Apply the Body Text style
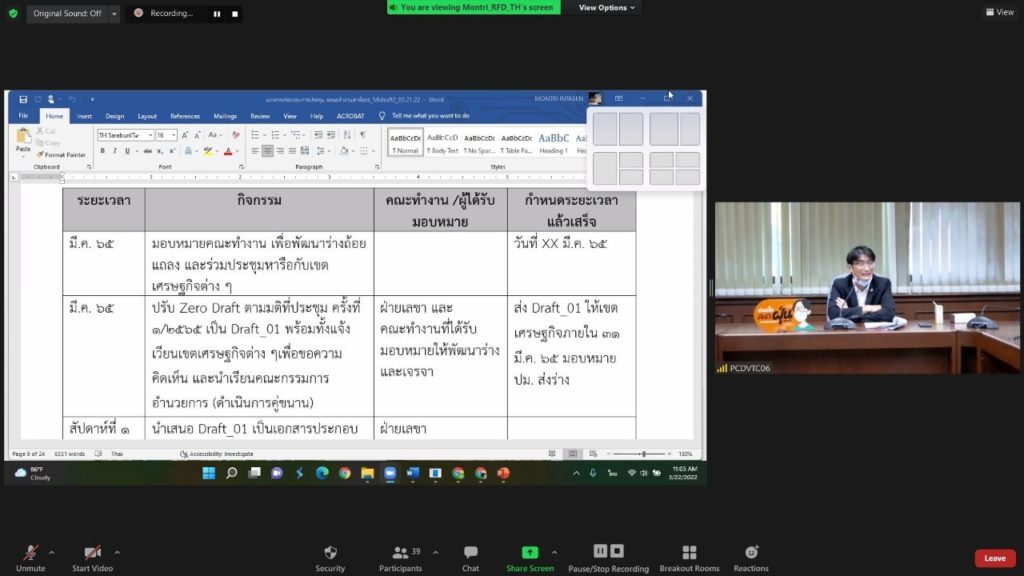This screenshot has width=1024, height=576. click(442, 142)
